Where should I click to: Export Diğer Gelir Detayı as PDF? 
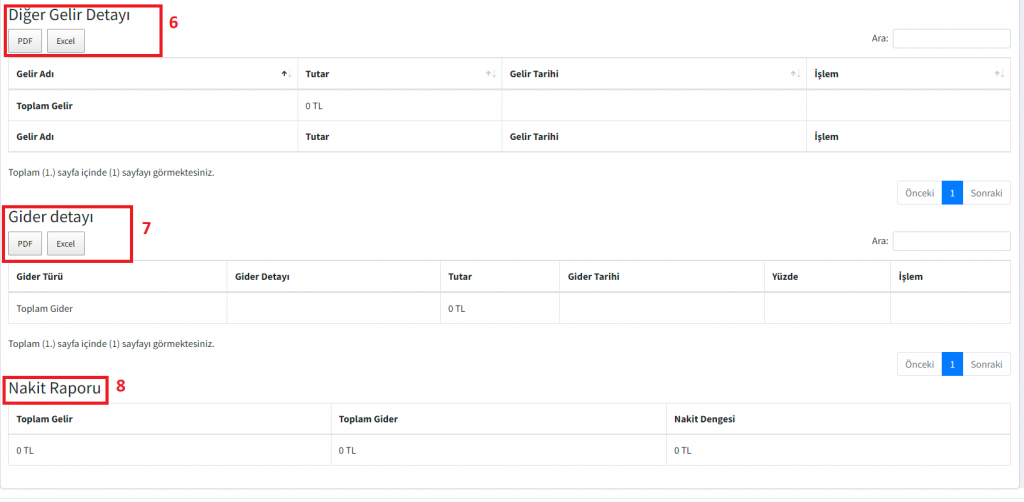click(x=25, y=41)
